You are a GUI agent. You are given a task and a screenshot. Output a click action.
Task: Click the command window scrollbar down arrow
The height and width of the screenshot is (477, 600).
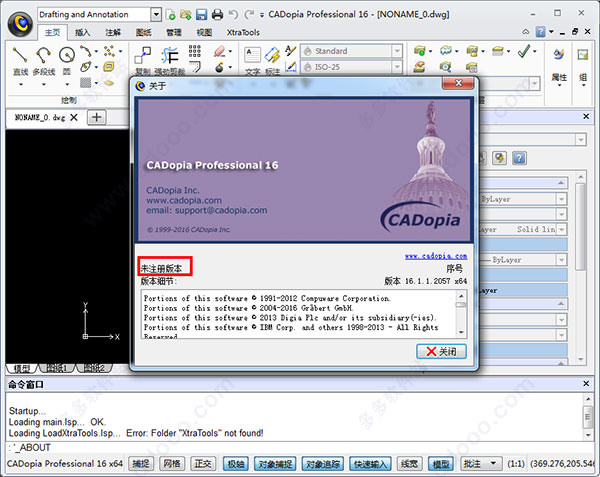pos(588,435)
